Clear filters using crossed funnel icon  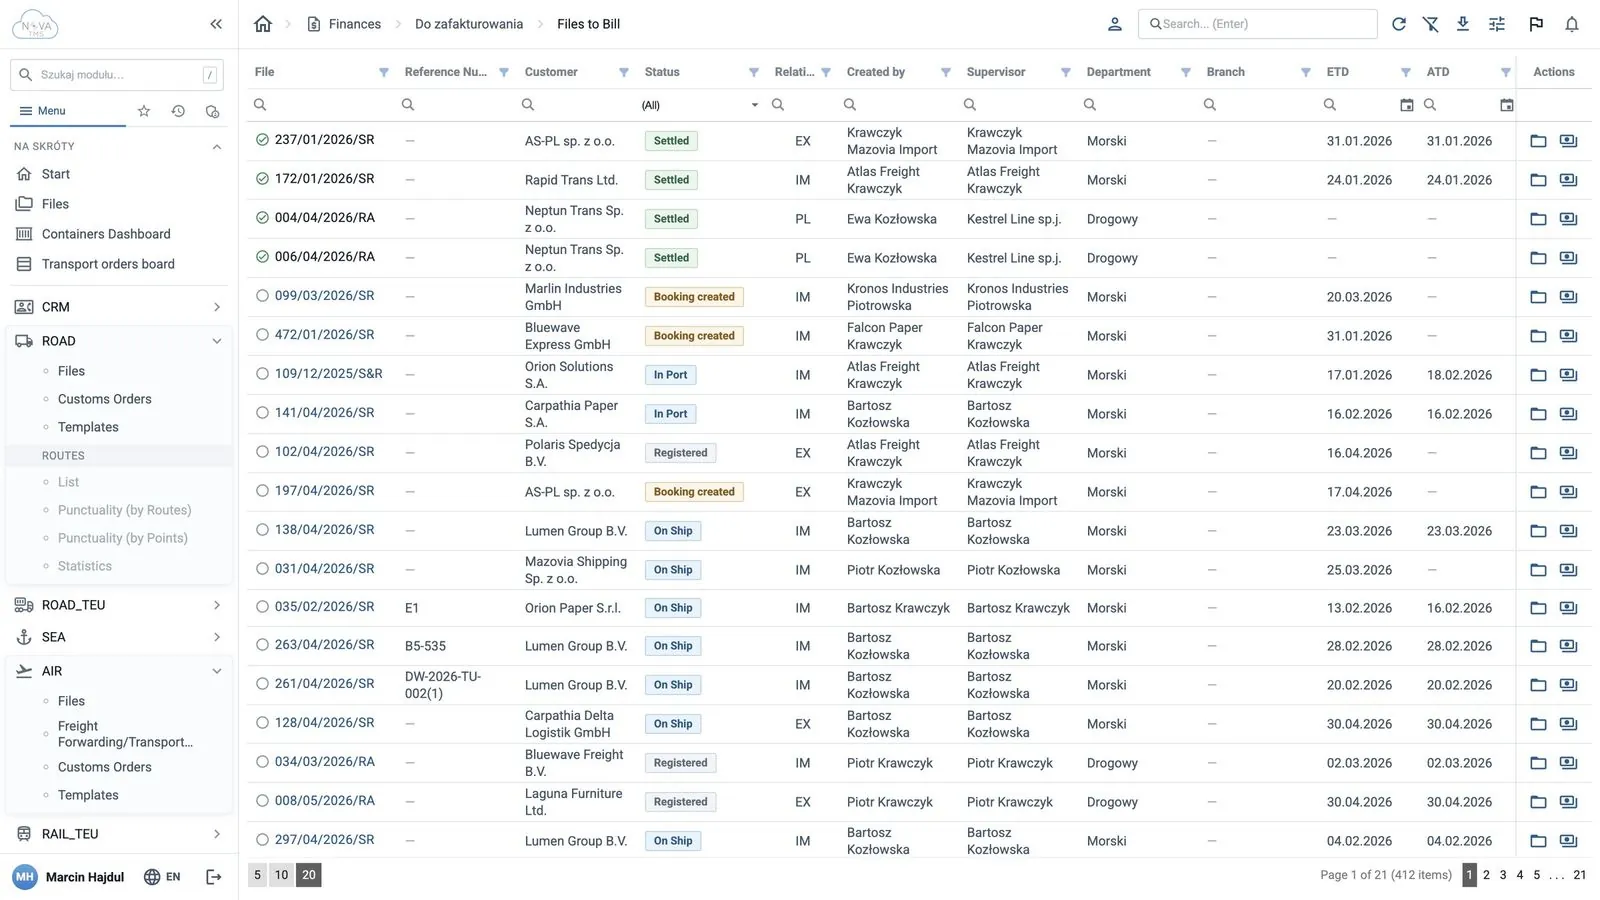click(x=1431, y=24)
